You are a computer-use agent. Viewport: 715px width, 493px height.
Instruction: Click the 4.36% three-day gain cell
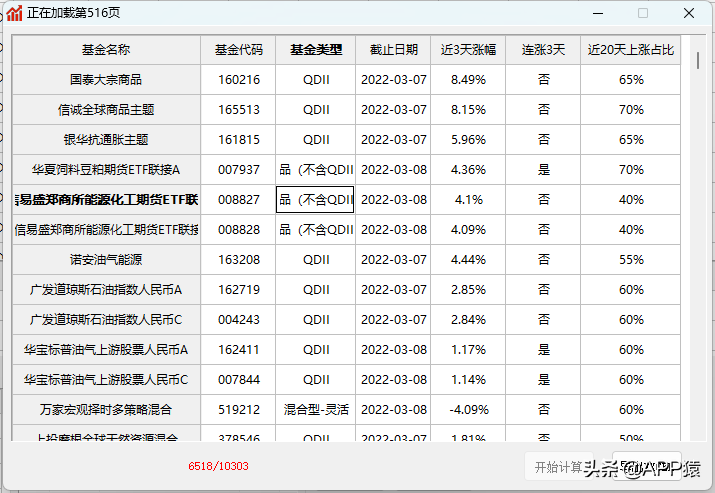[x=468, y=170]
